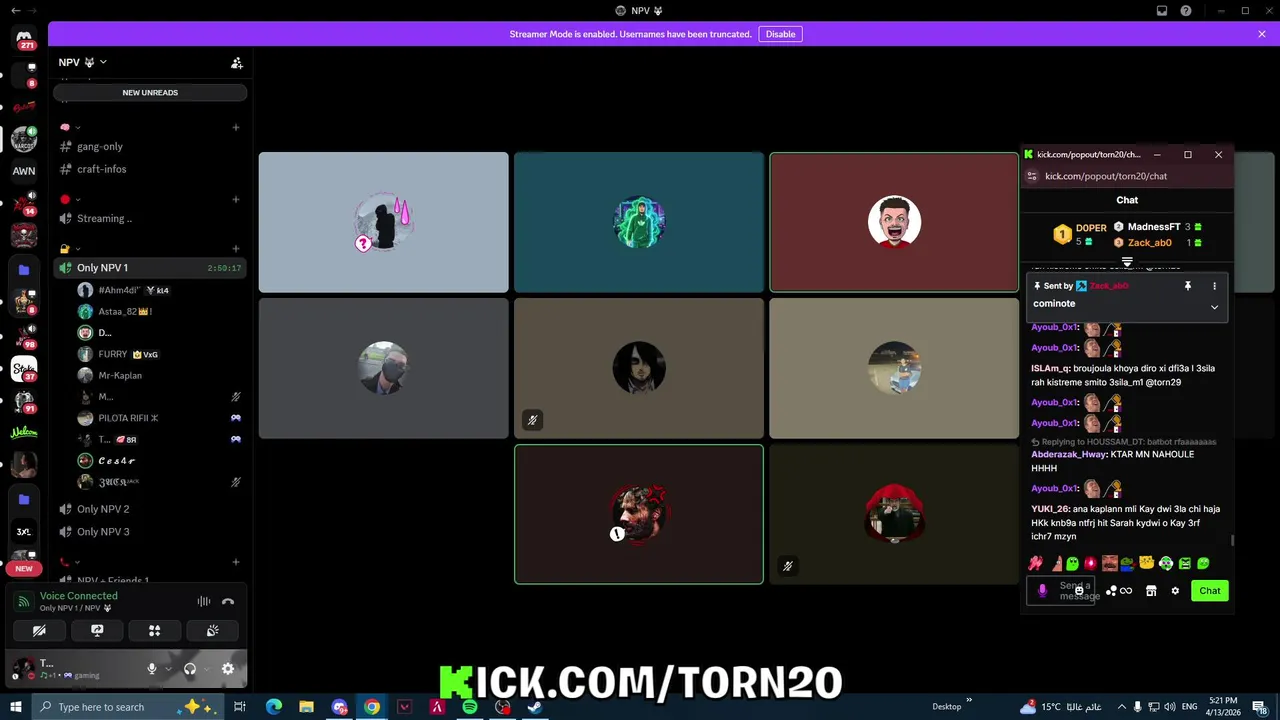
Task: Select the Only NPV 1 voice channel
Action: pos(150,268)
